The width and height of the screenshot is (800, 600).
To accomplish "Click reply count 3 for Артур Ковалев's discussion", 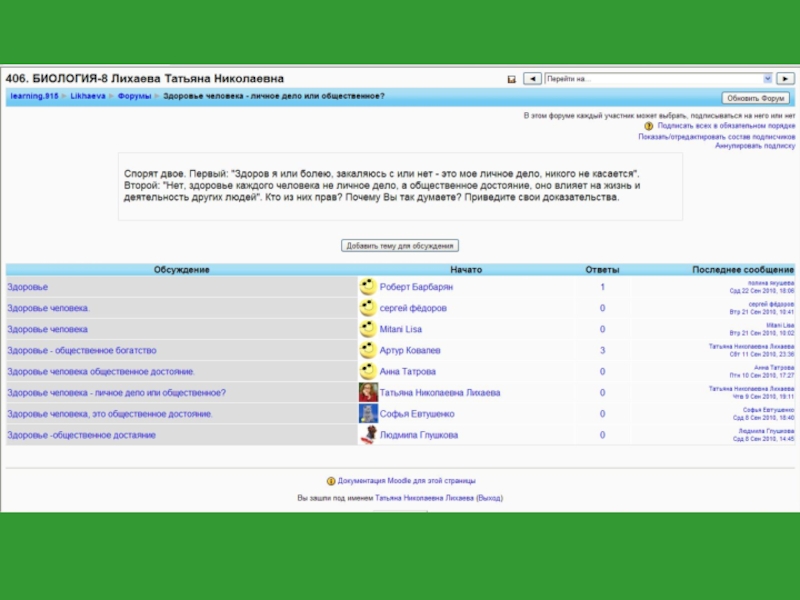I will (x=603, y=351).
